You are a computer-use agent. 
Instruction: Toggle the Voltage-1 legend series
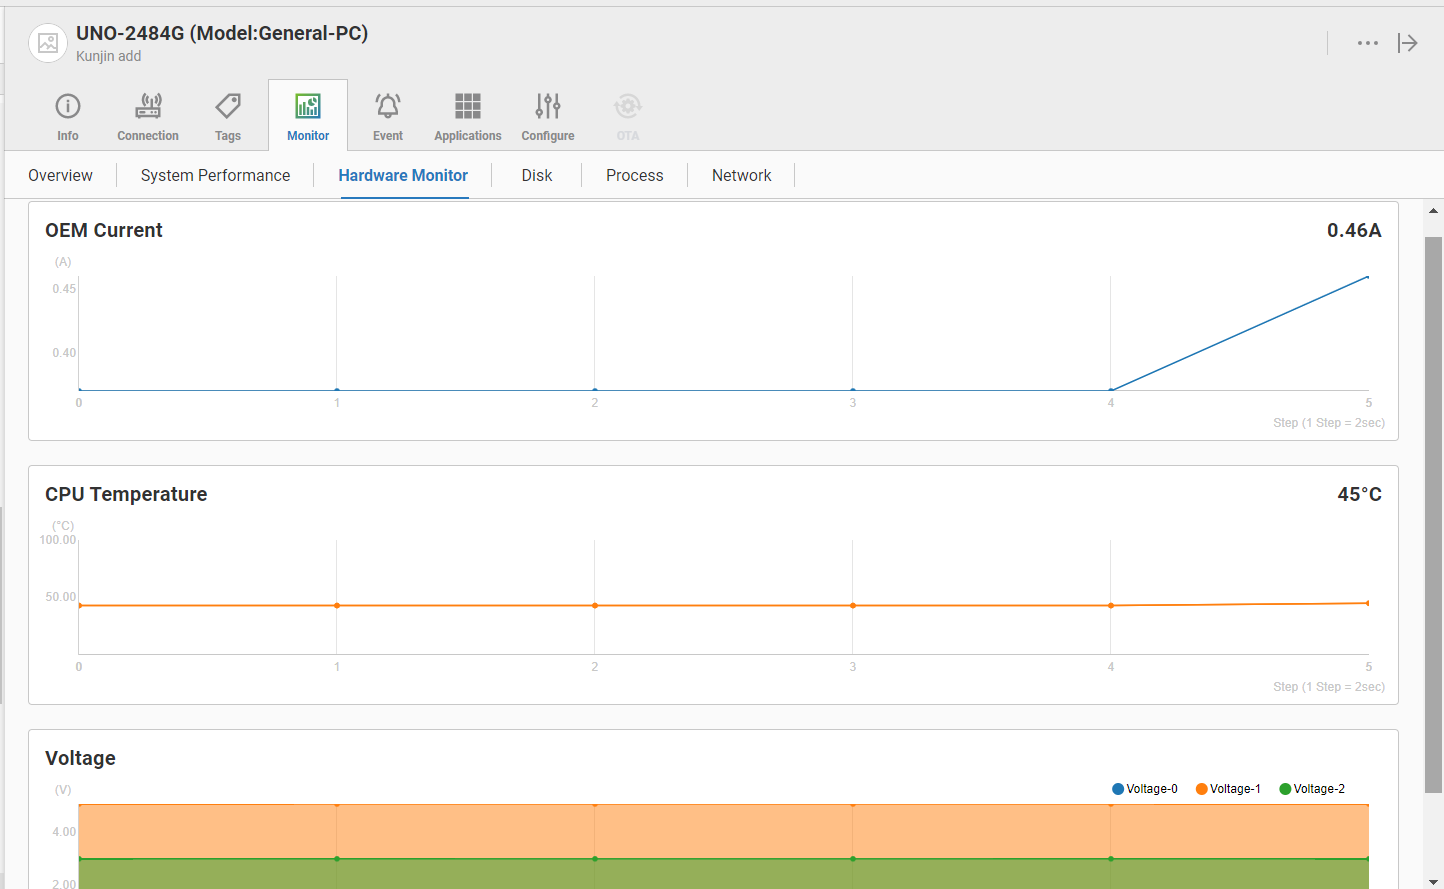pyautogui.click(x=1229, y=789)
